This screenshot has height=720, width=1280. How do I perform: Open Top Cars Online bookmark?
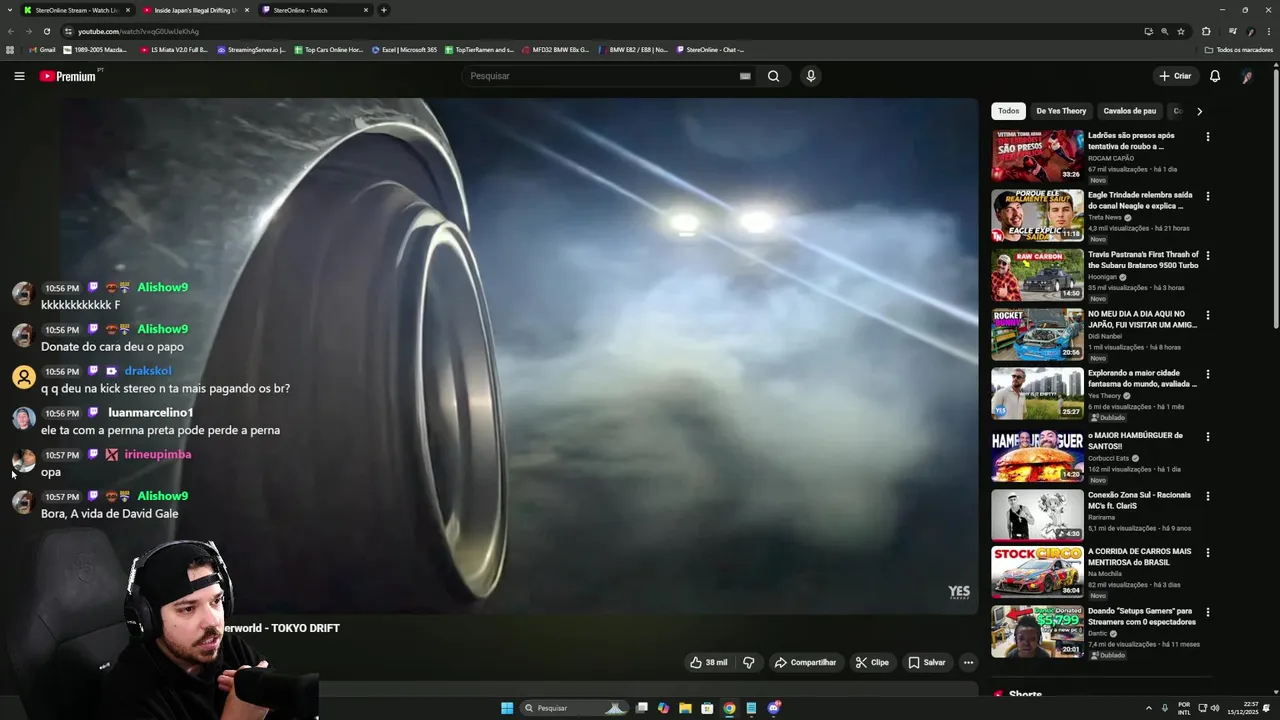pos(329,49)
